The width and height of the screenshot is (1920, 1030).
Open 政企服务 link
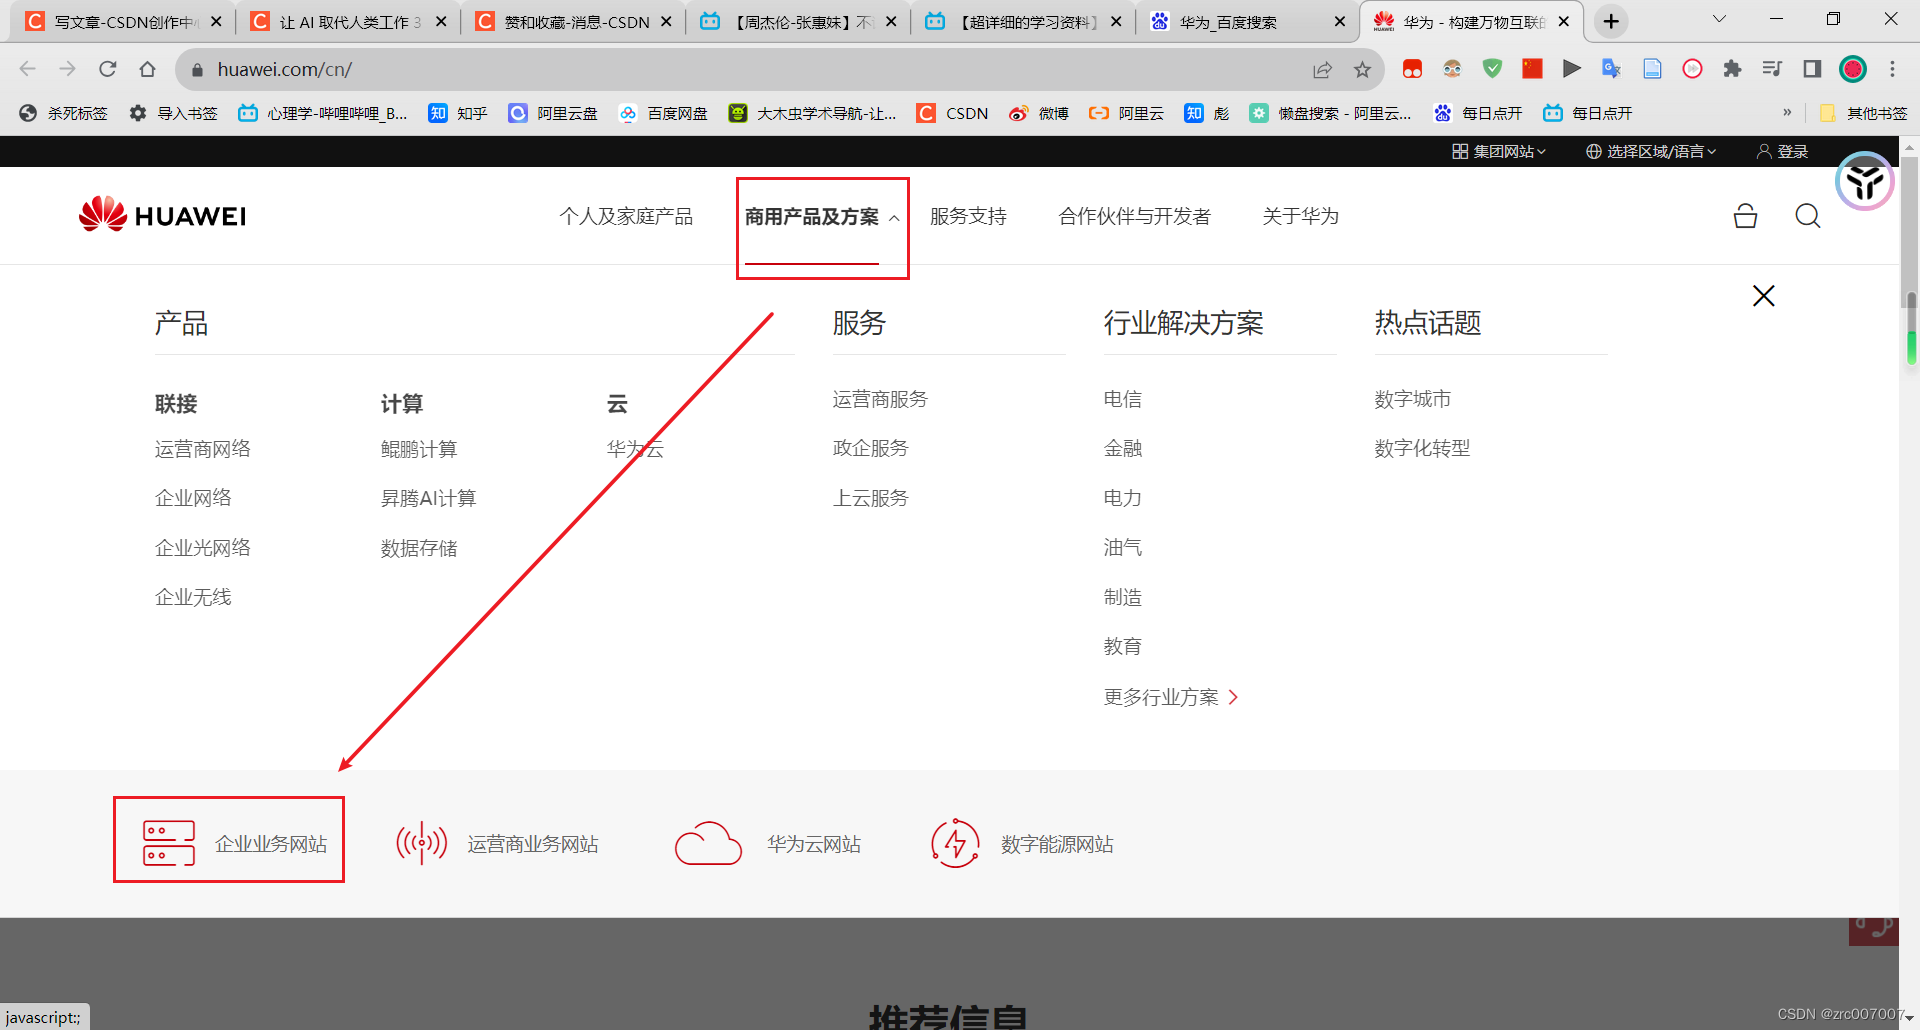point(871,448)
